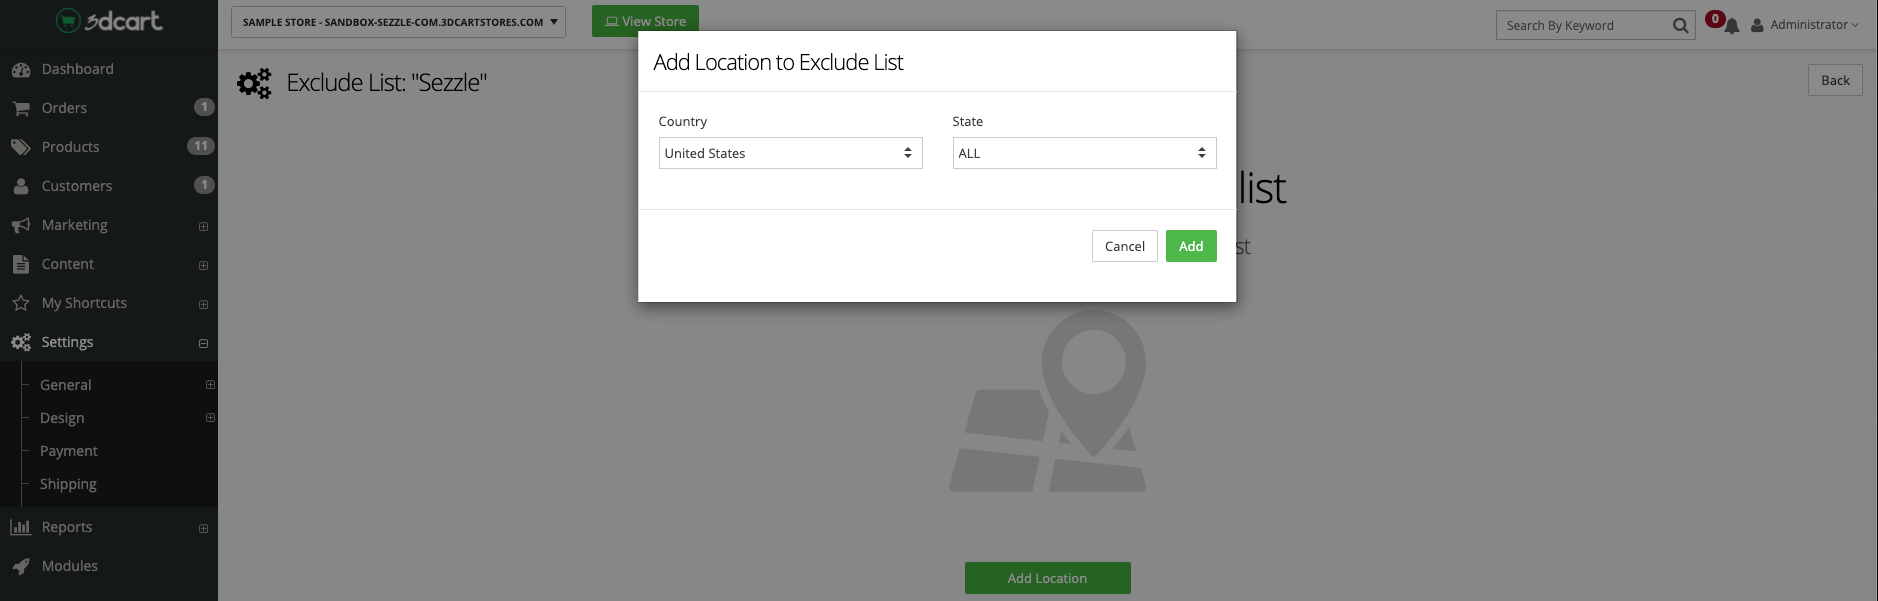This screenshot has height=601, width=1878.
Task: Click the Customers person icon
Action: [21, 186]
